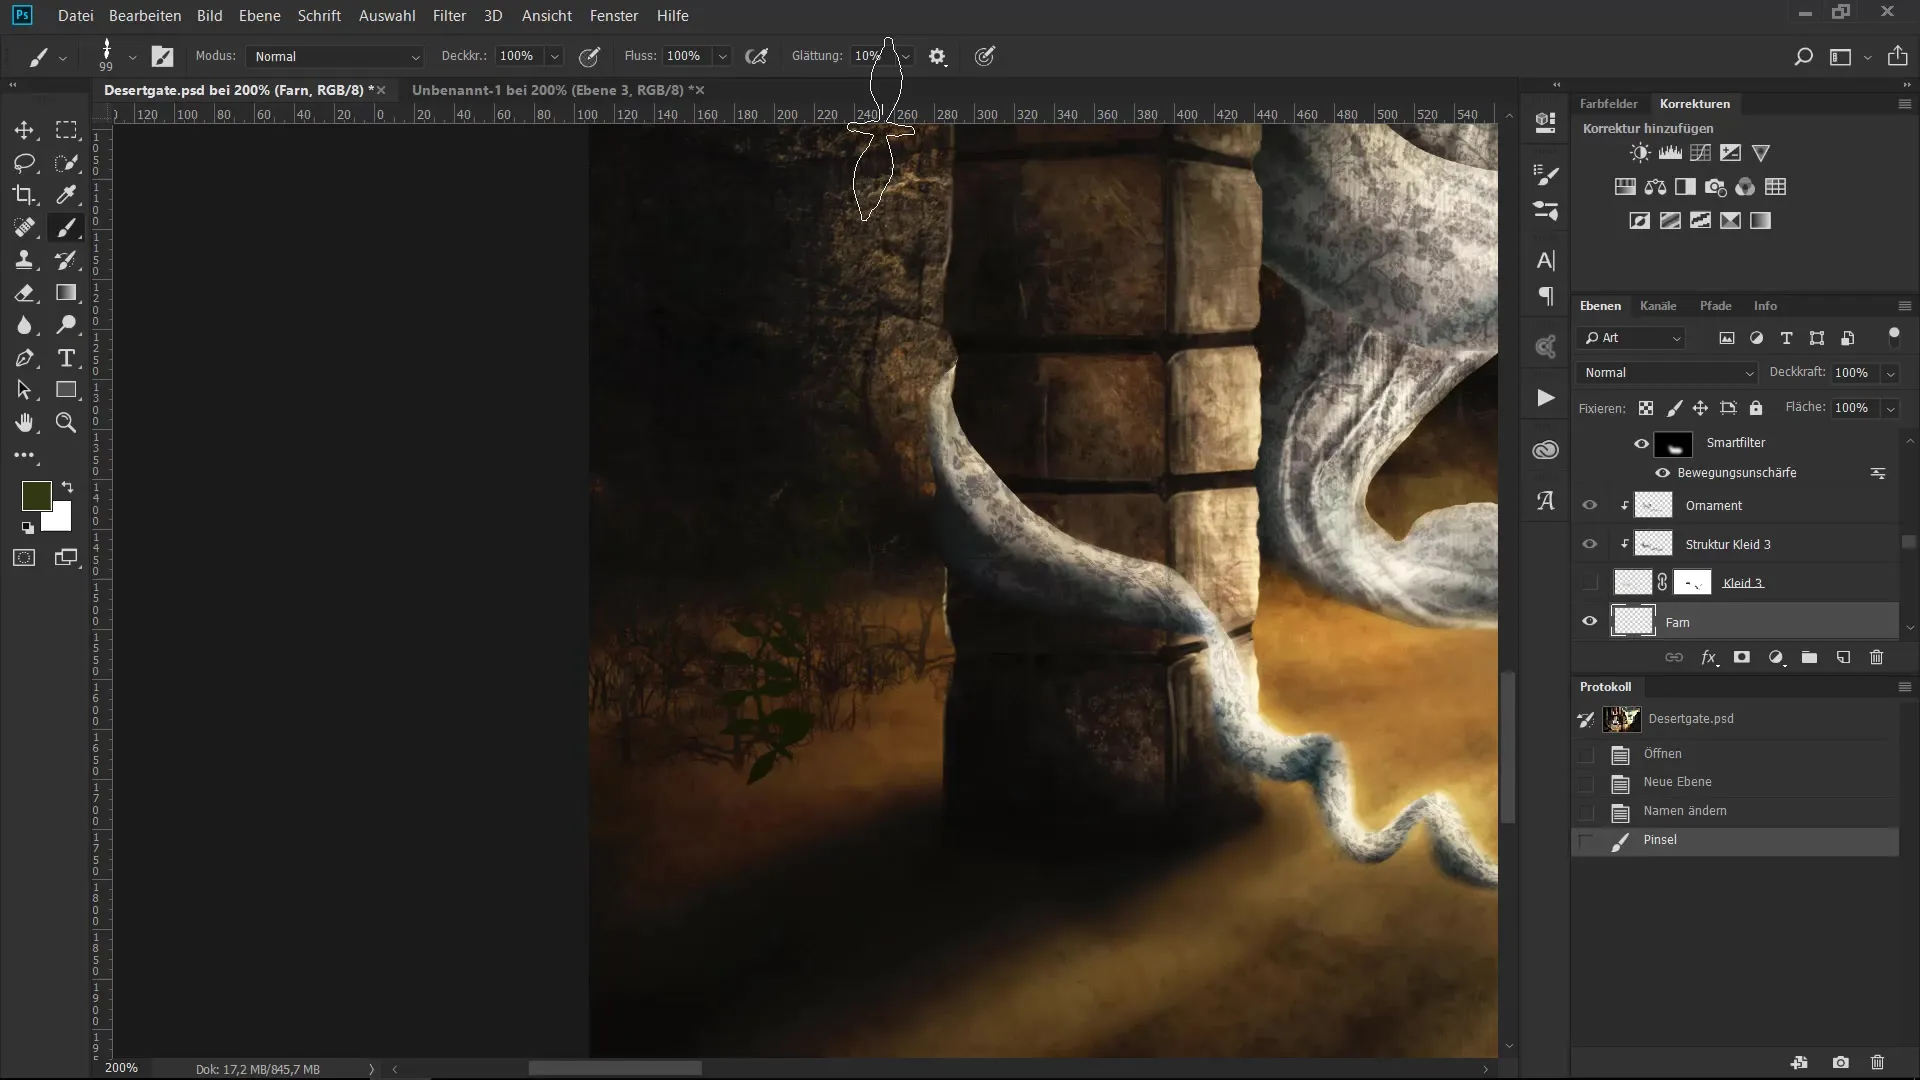Open the Filter menu

tap(449, 16)
